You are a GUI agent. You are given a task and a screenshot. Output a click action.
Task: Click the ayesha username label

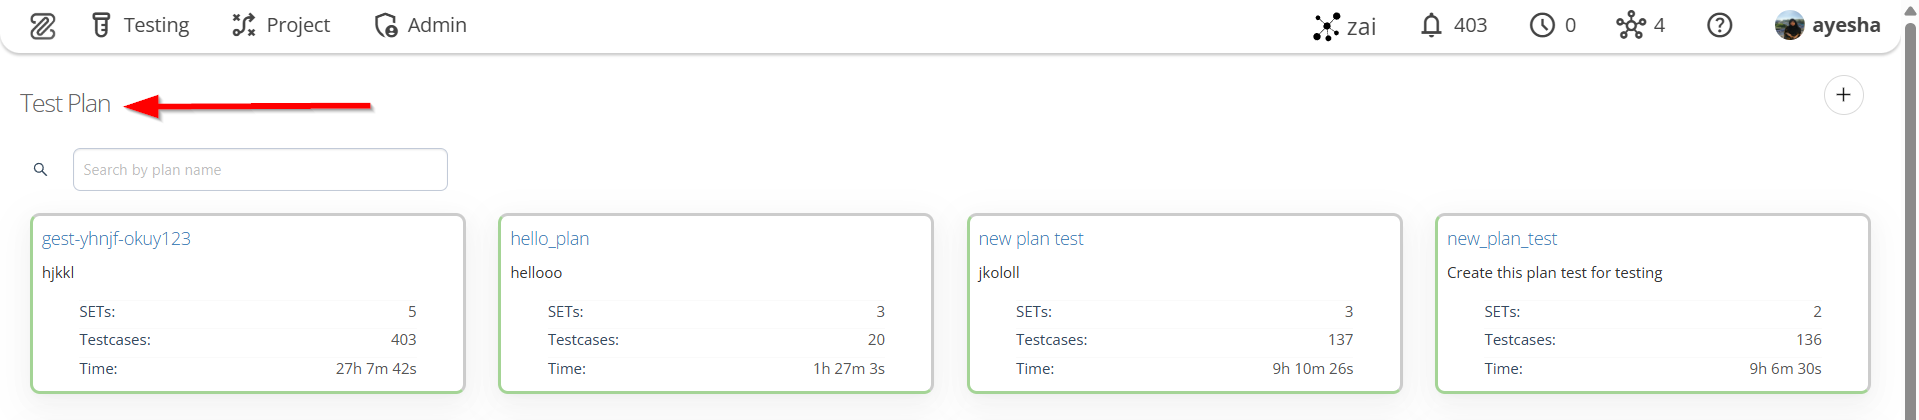[1846, 25]
